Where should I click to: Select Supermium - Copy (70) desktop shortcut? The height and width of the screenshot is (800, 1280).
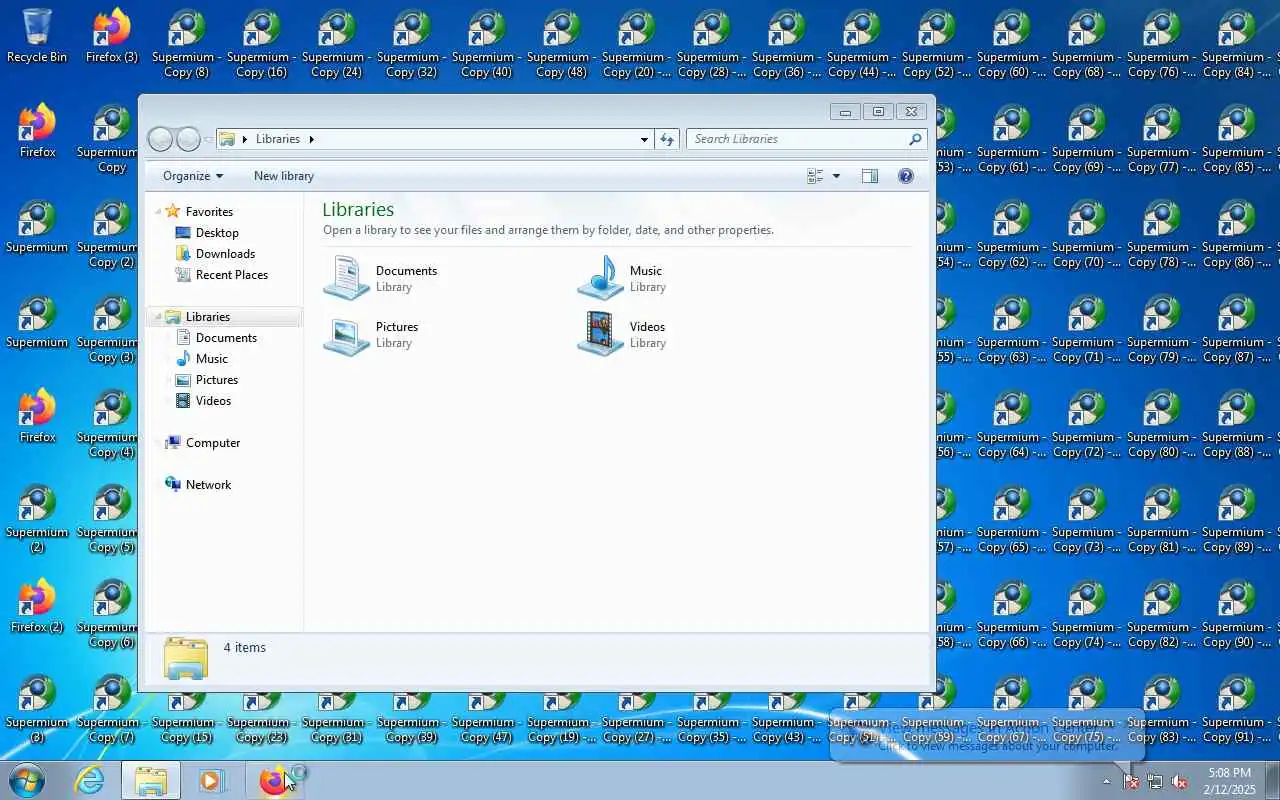pyautogui.click(x=1087, y=234)
